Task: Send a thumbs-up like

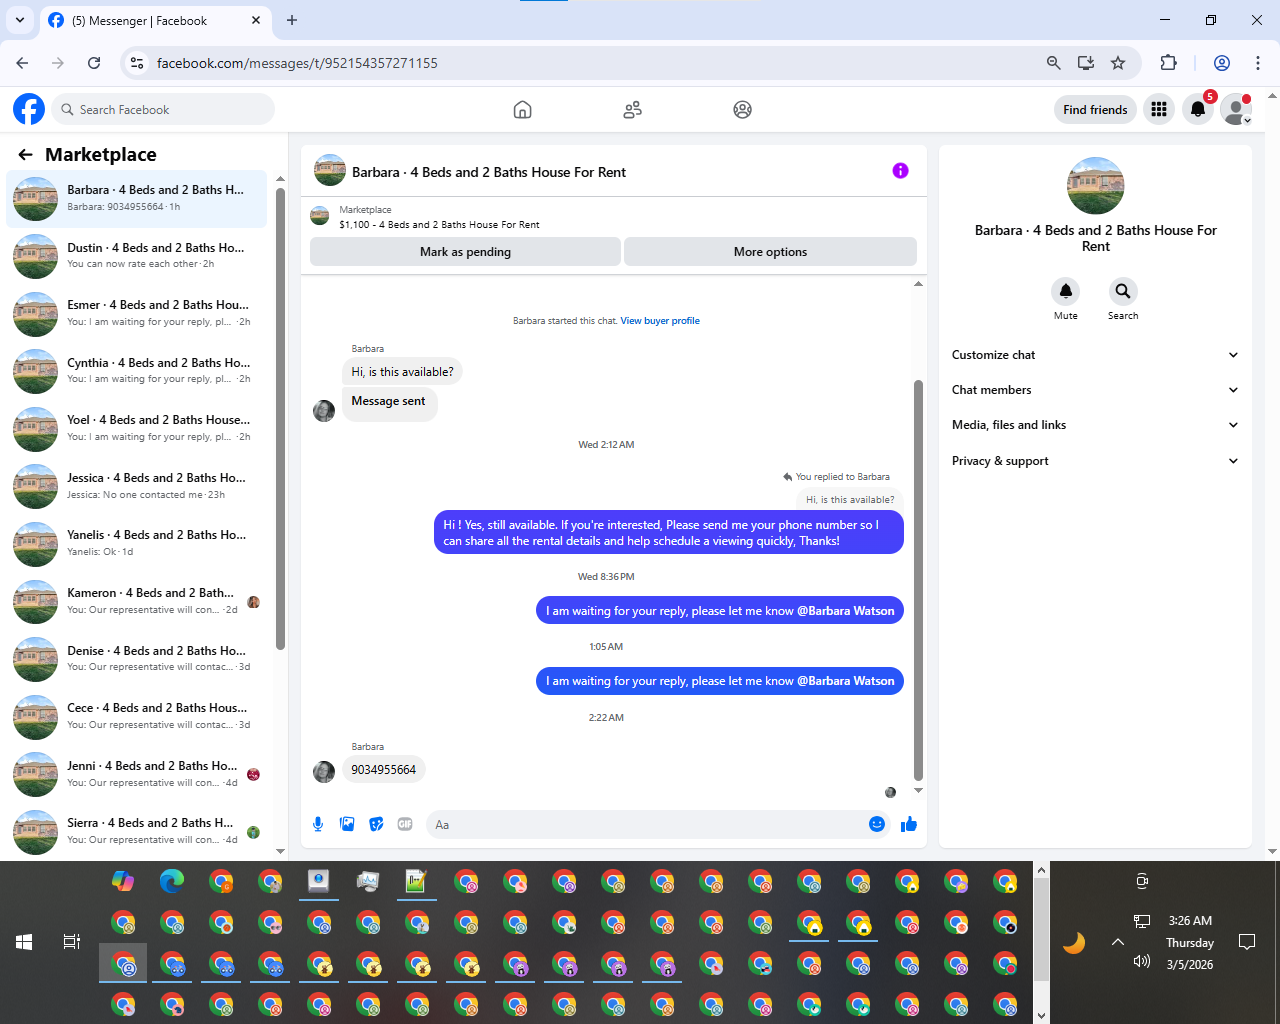Action: coord(909,824)
